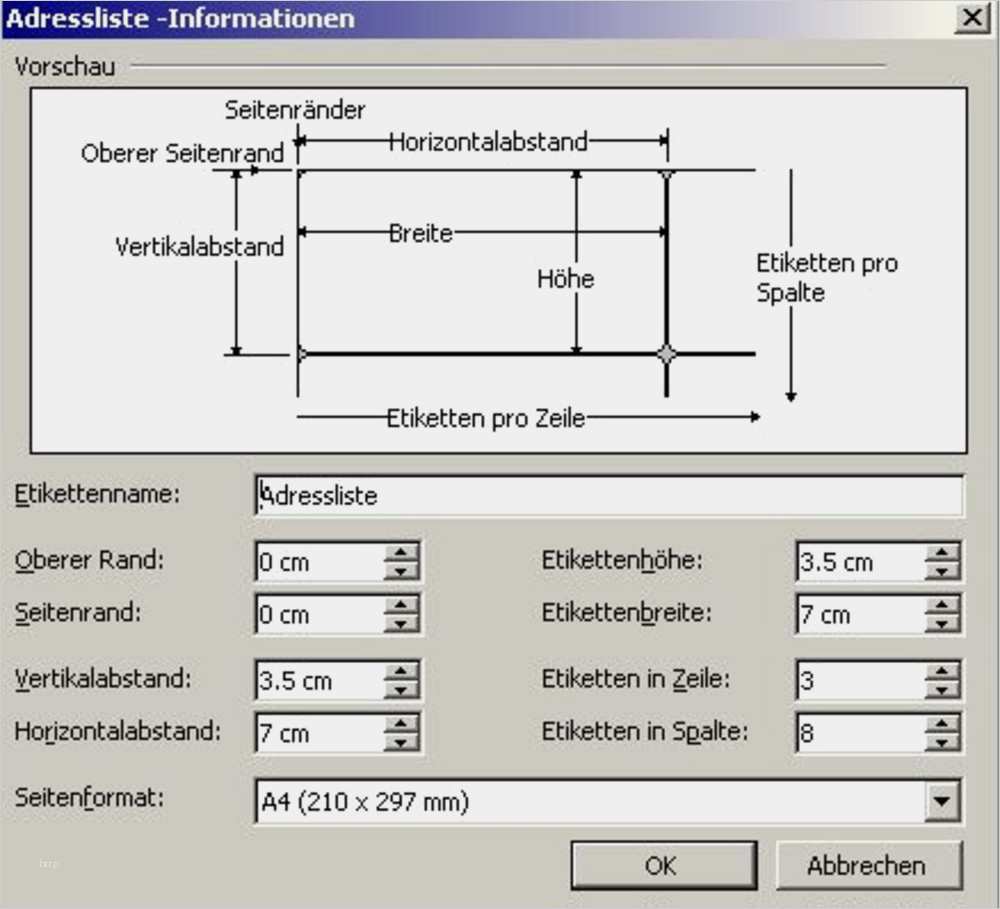The image size is (1000, 909).
Task: Select the Etiketten in Zeile field
Action: click(x=860, y=679)
